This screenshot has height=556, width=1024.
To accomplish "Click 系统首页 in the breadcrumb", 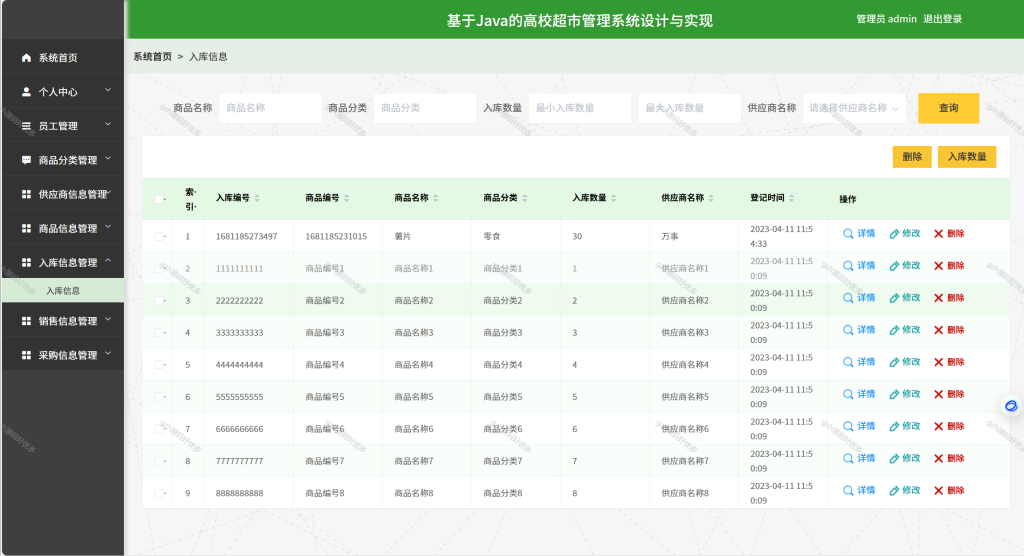I will (x=152, y=57).
